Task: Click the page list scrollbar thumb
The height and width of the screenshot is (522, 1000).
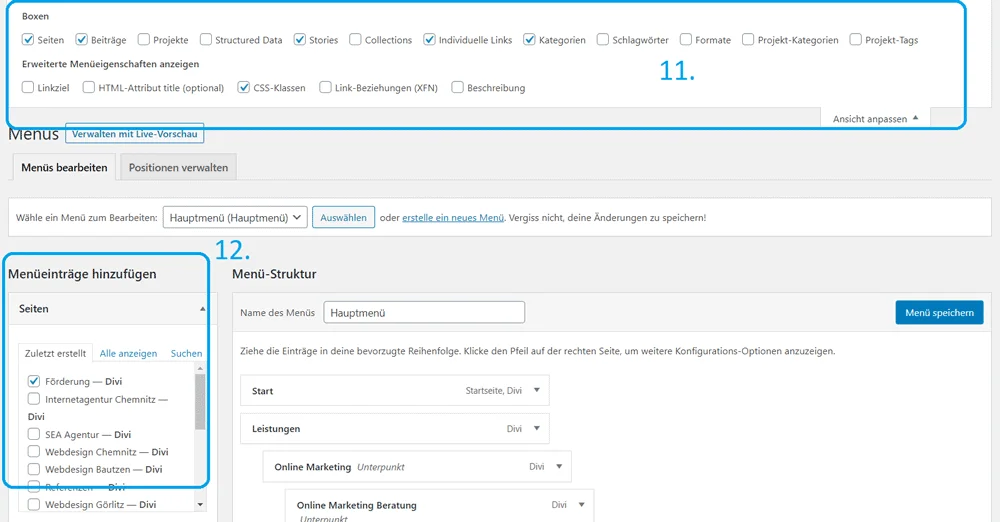Action: coord(200,402)
